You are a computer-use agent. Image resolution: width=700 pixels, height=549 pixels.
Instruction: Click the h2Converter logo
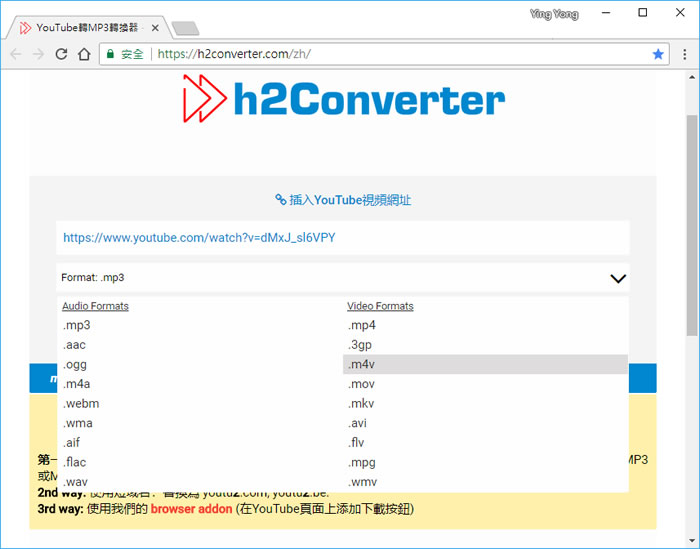[x=344, y=99]
